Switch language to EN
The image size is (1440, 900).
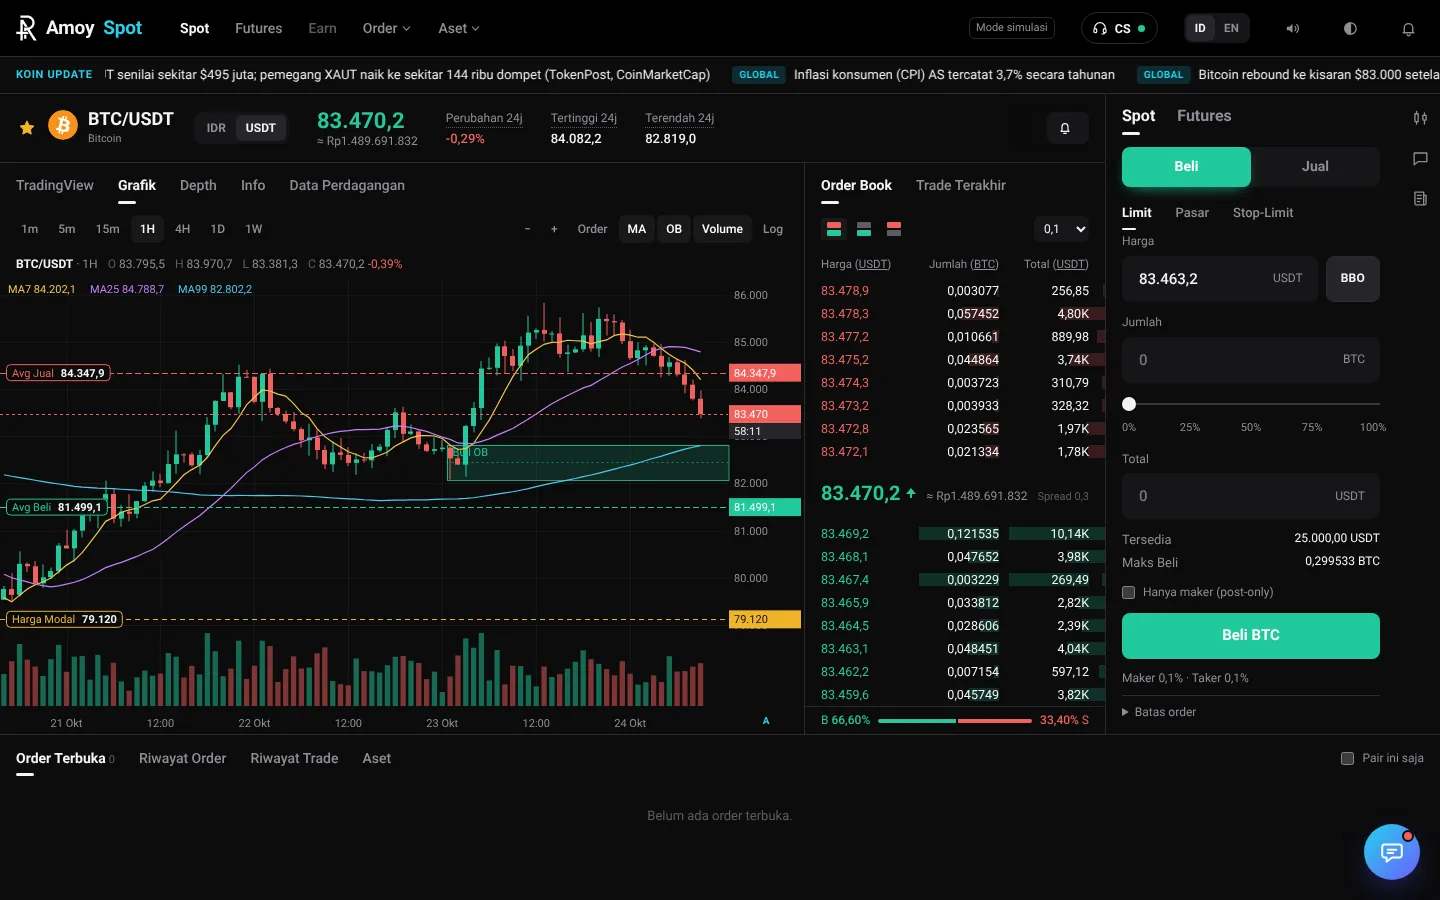1231,28
